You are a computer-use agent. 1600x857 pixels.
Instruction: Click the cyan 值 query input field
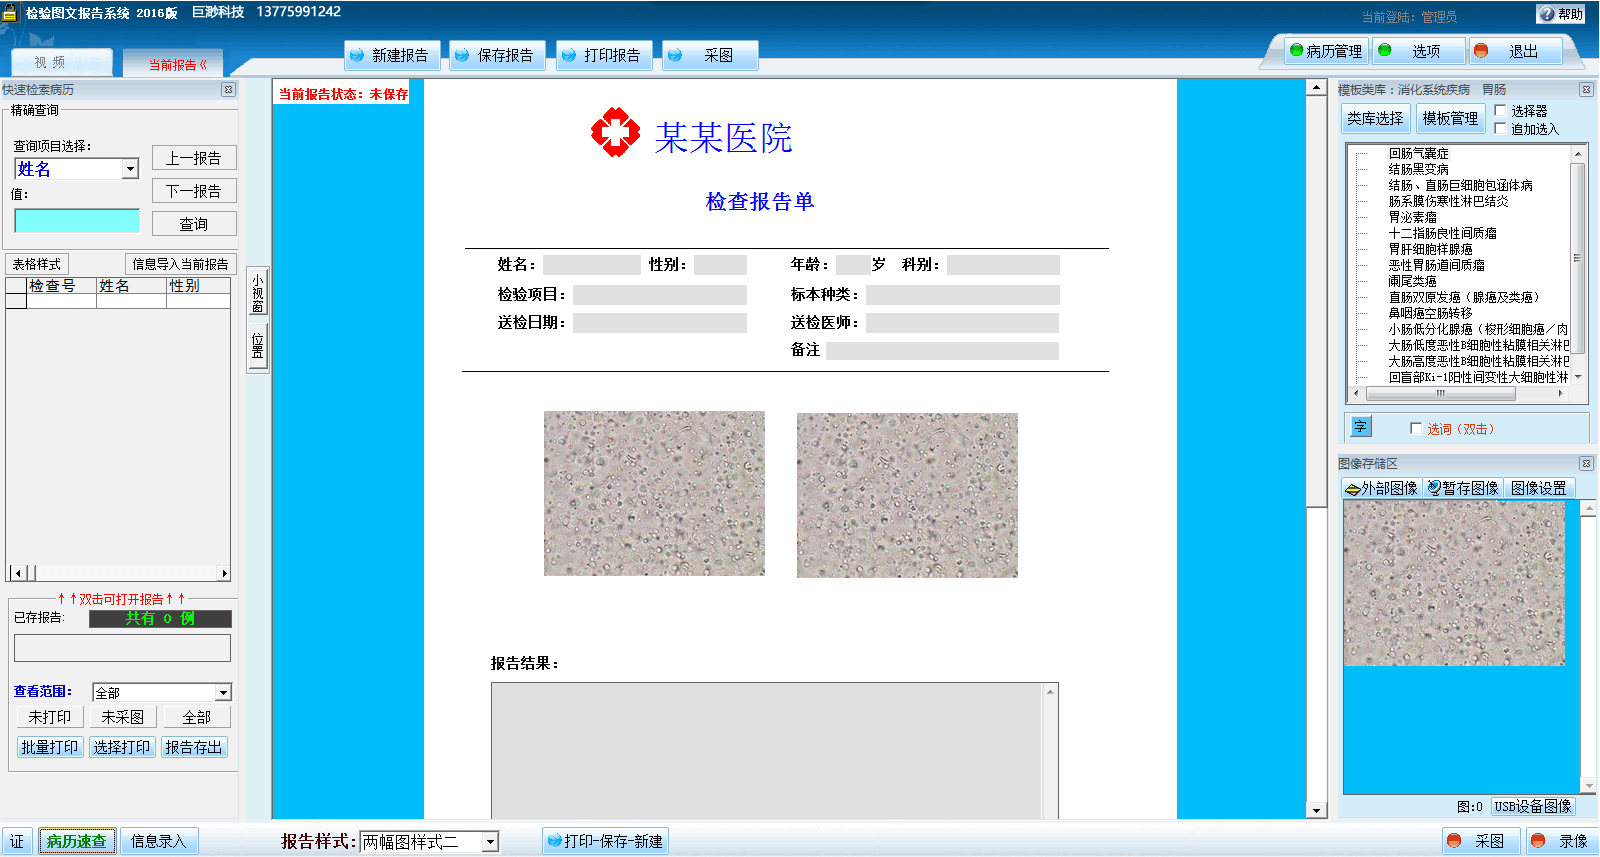tap(77, 220)
